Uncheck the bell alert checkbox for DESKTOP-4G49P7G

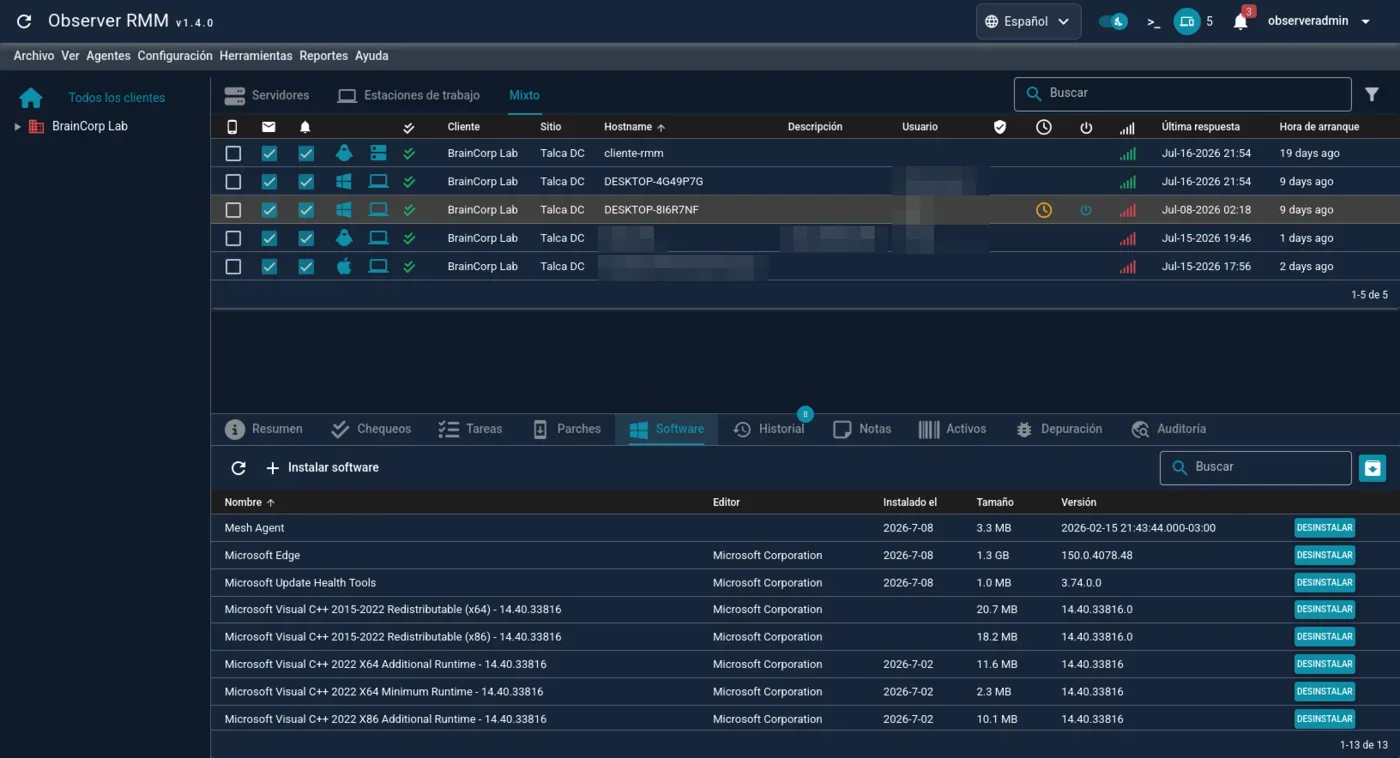coord(306,182)
